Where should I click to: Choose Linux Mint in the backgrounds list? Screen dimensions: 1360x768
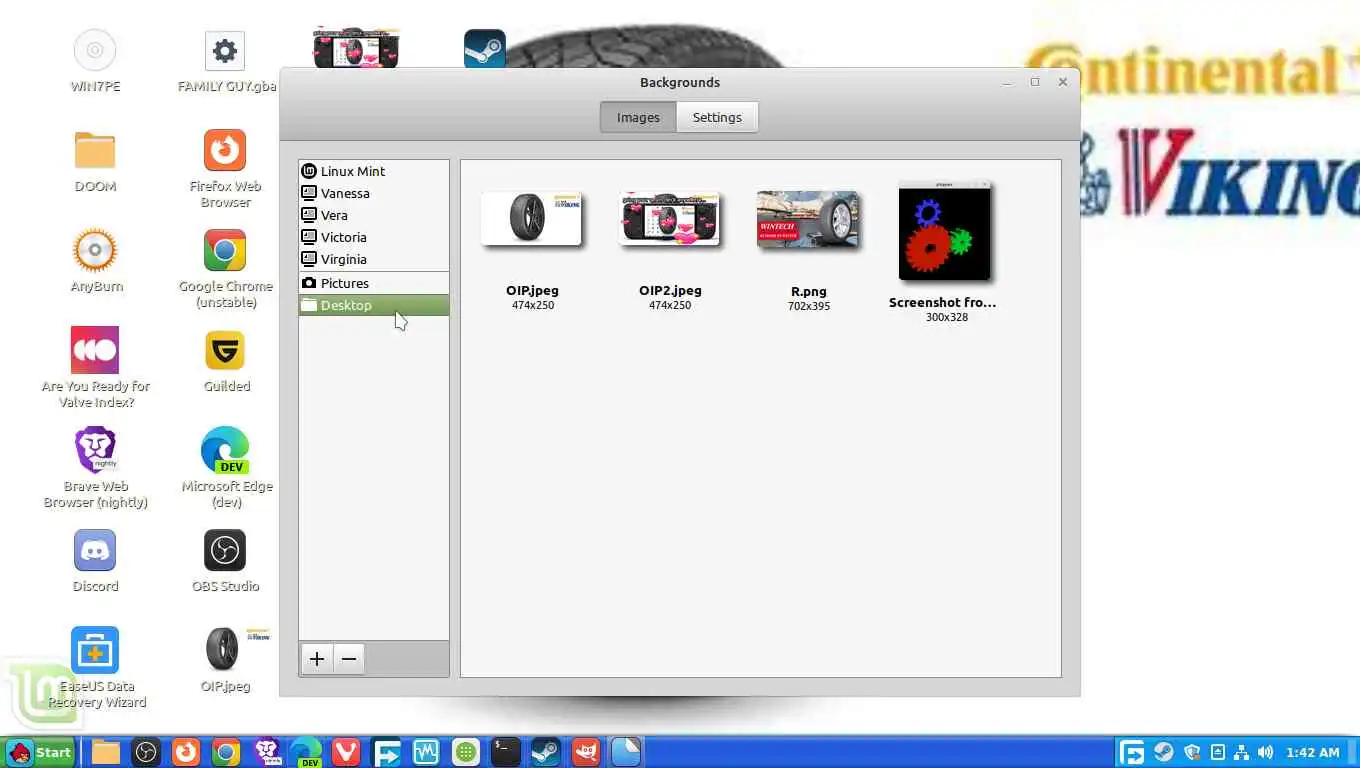[x=373, y=171]
